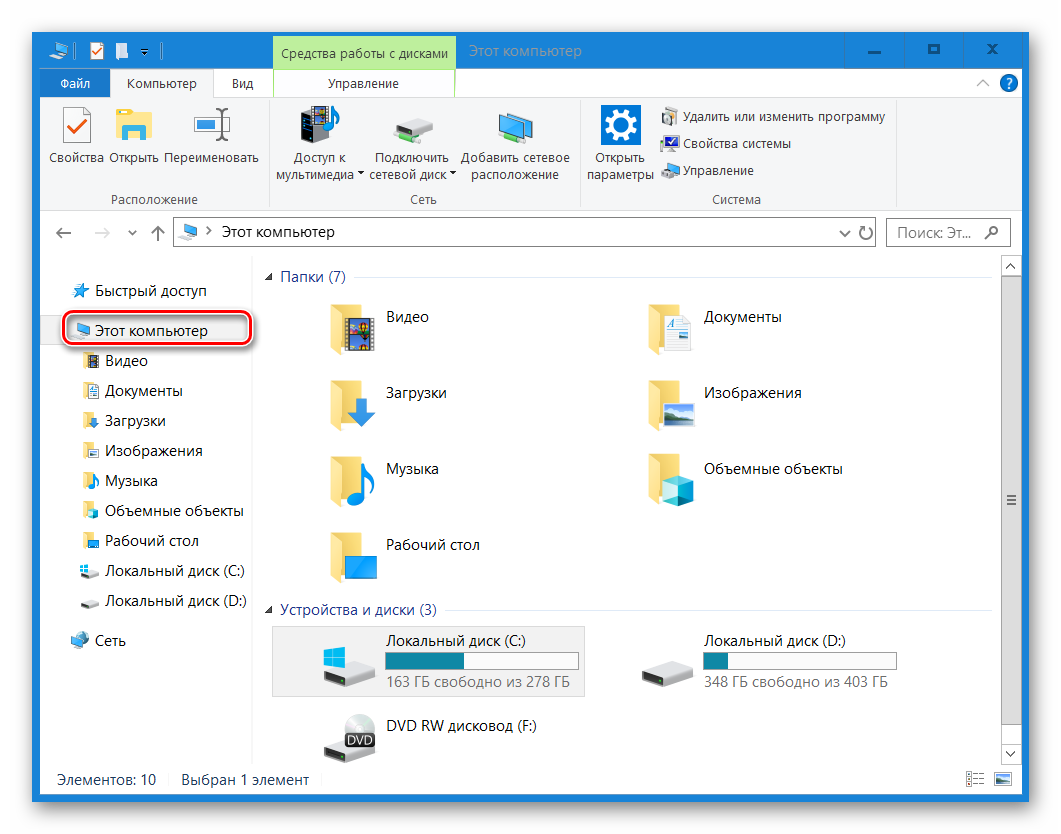
Task: Select Быстрый доступ in navigation pane
Action: [x=139, y=291]
